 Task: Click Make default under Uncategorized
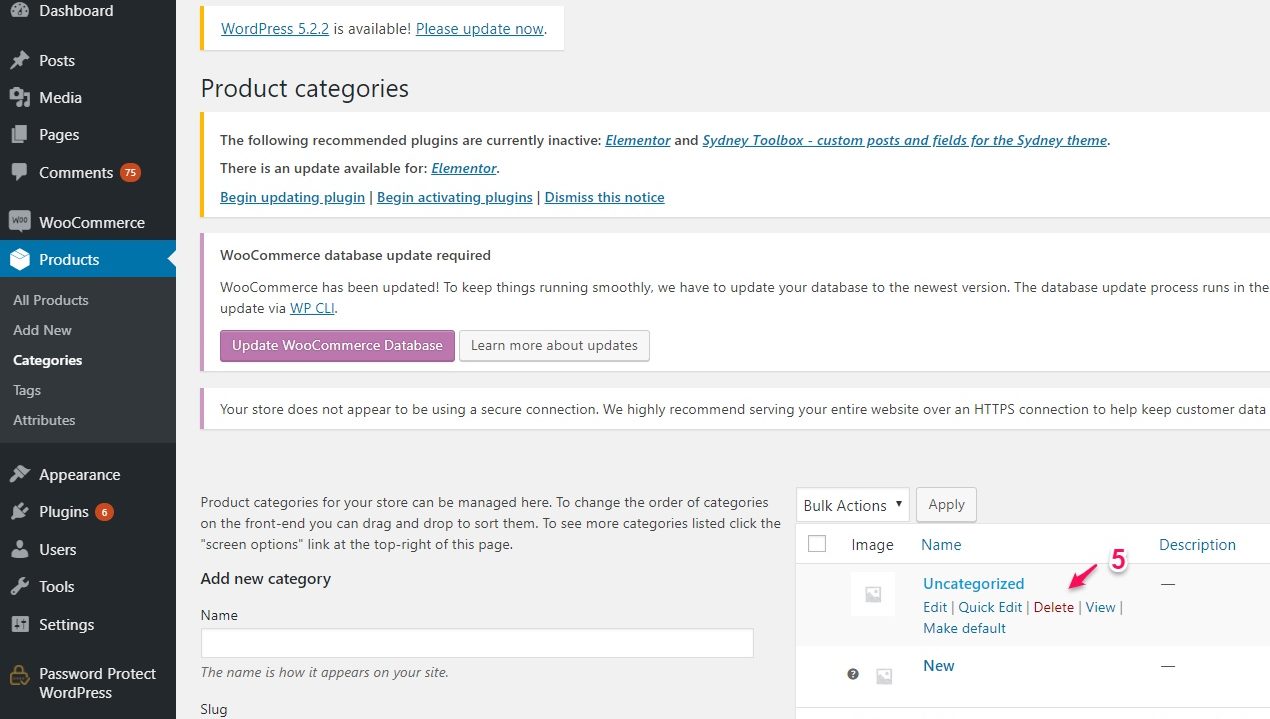pos(964,628)
